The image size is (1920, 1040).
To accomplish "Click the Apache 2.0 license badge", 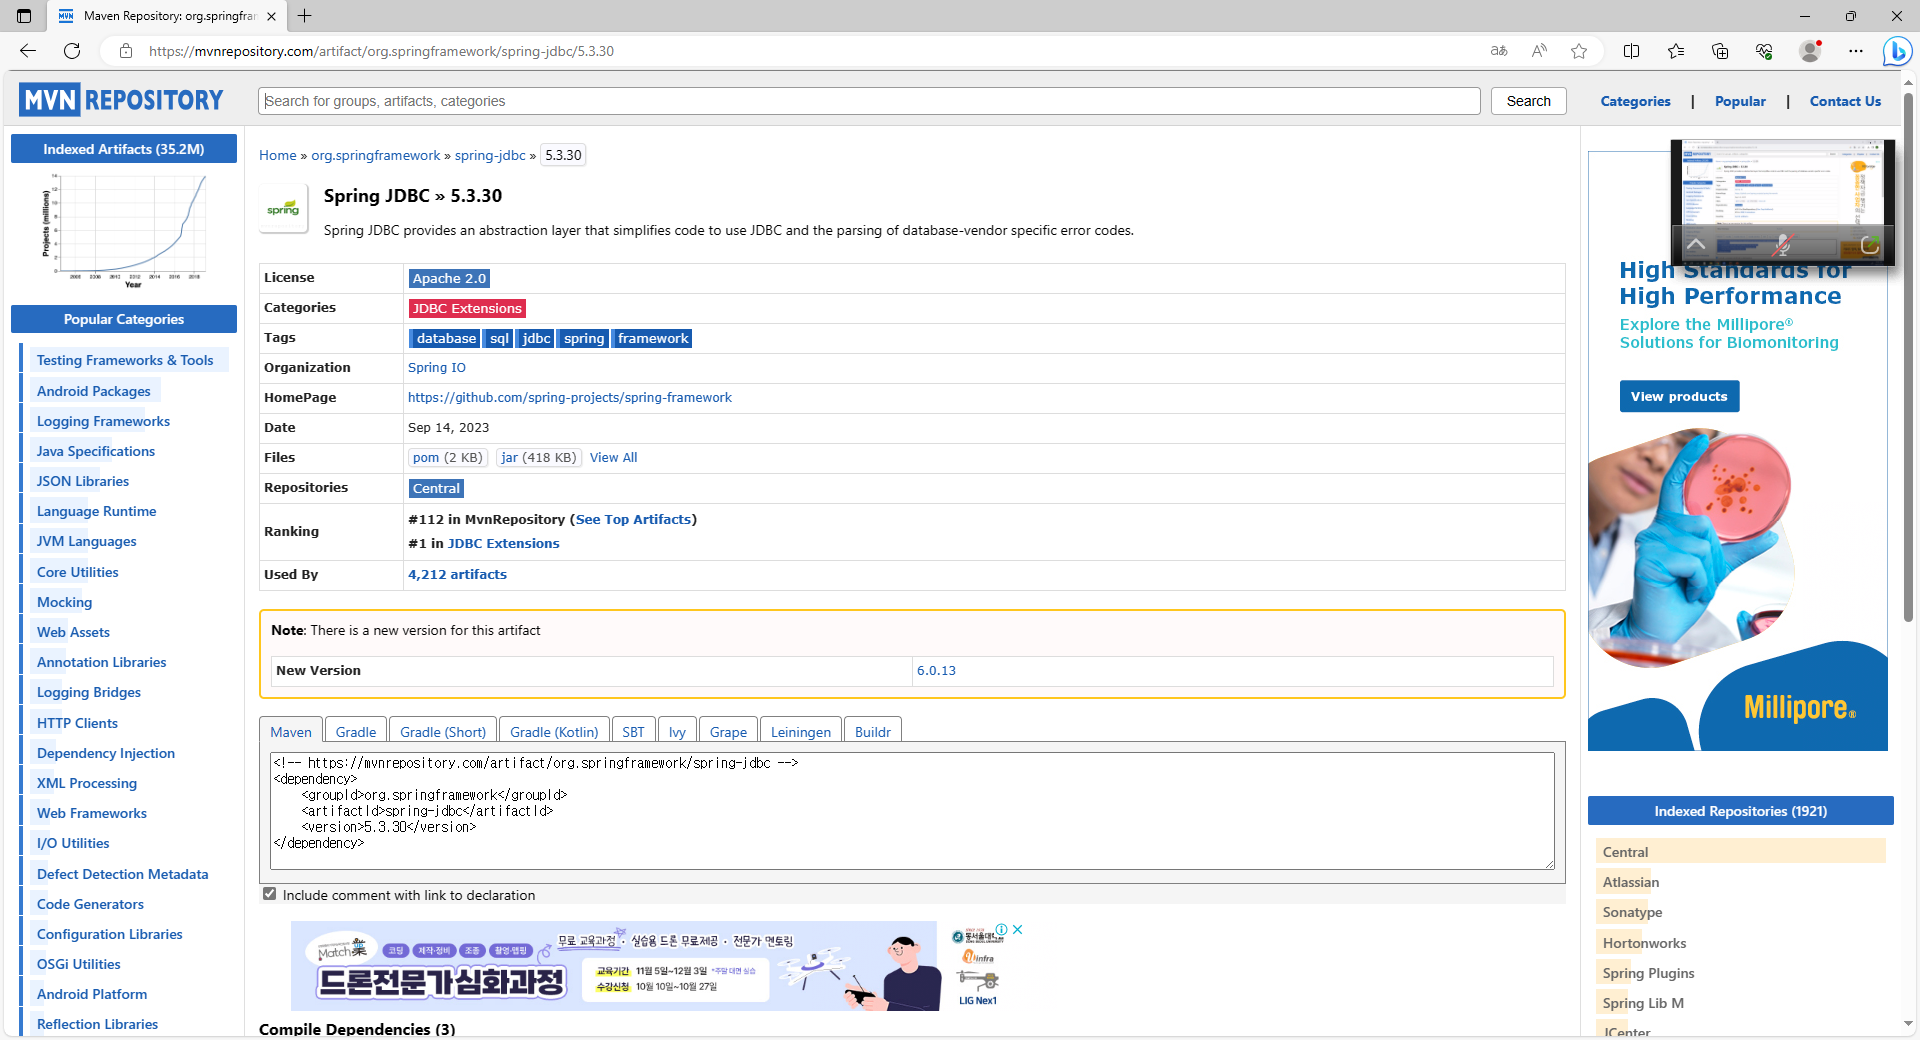I will click(449, 278).
